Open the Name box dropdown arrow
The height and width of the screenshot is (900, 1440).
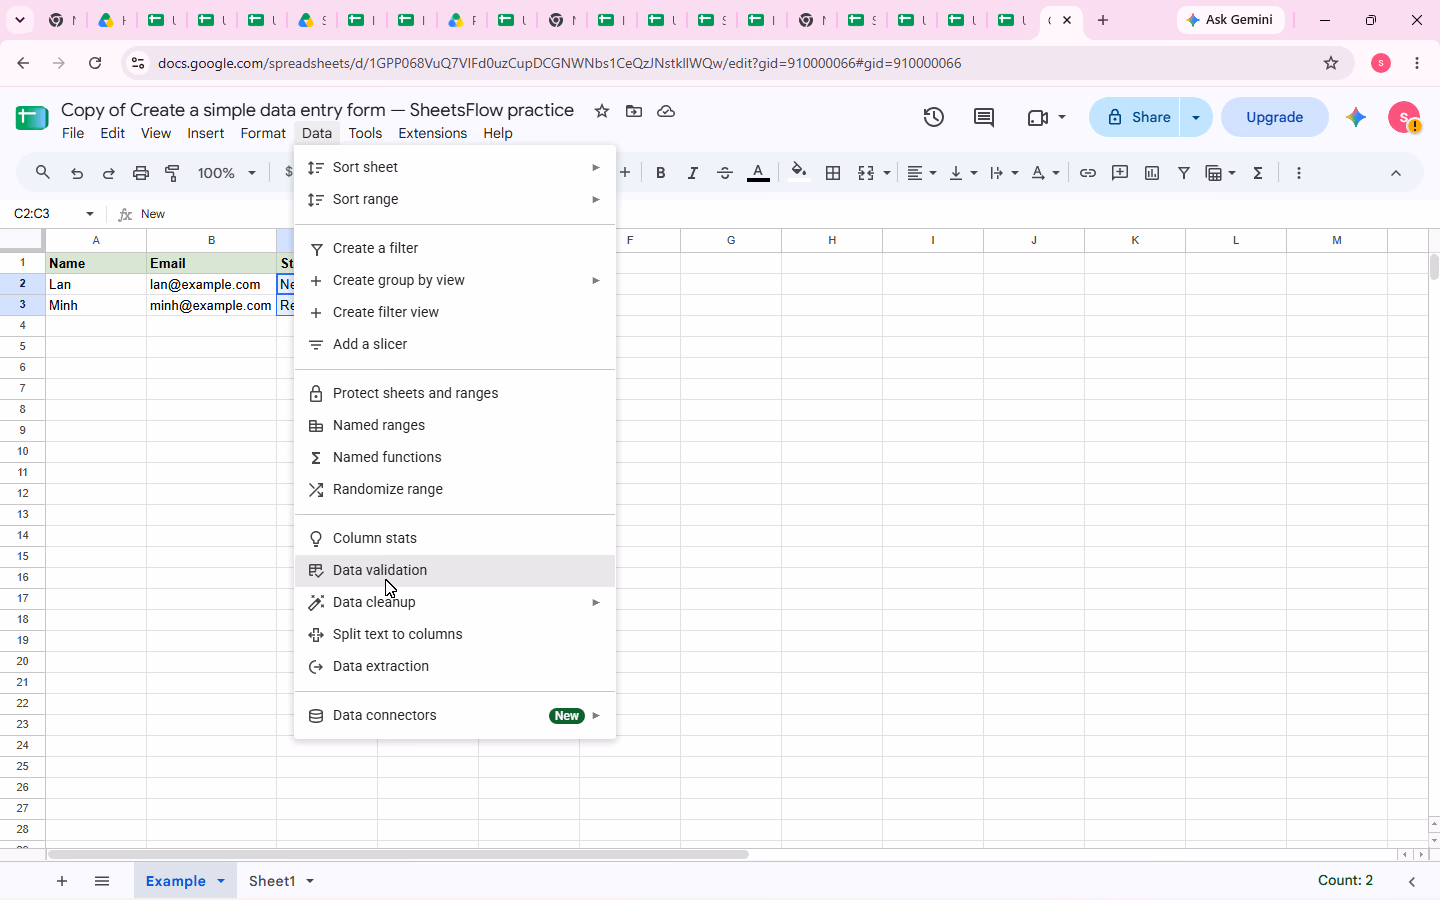tap(90, 214)
